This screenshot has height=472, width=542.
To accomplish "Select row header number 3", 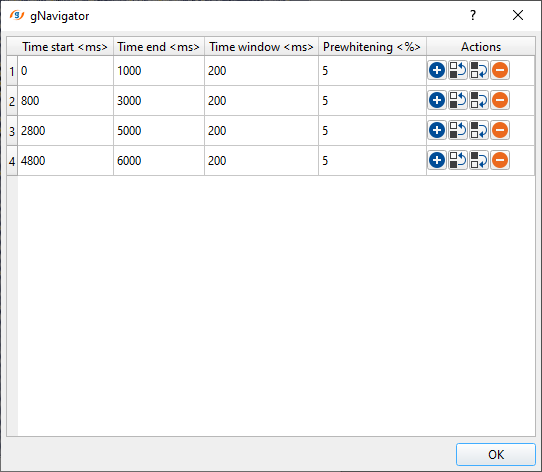I will click(12, 131).
